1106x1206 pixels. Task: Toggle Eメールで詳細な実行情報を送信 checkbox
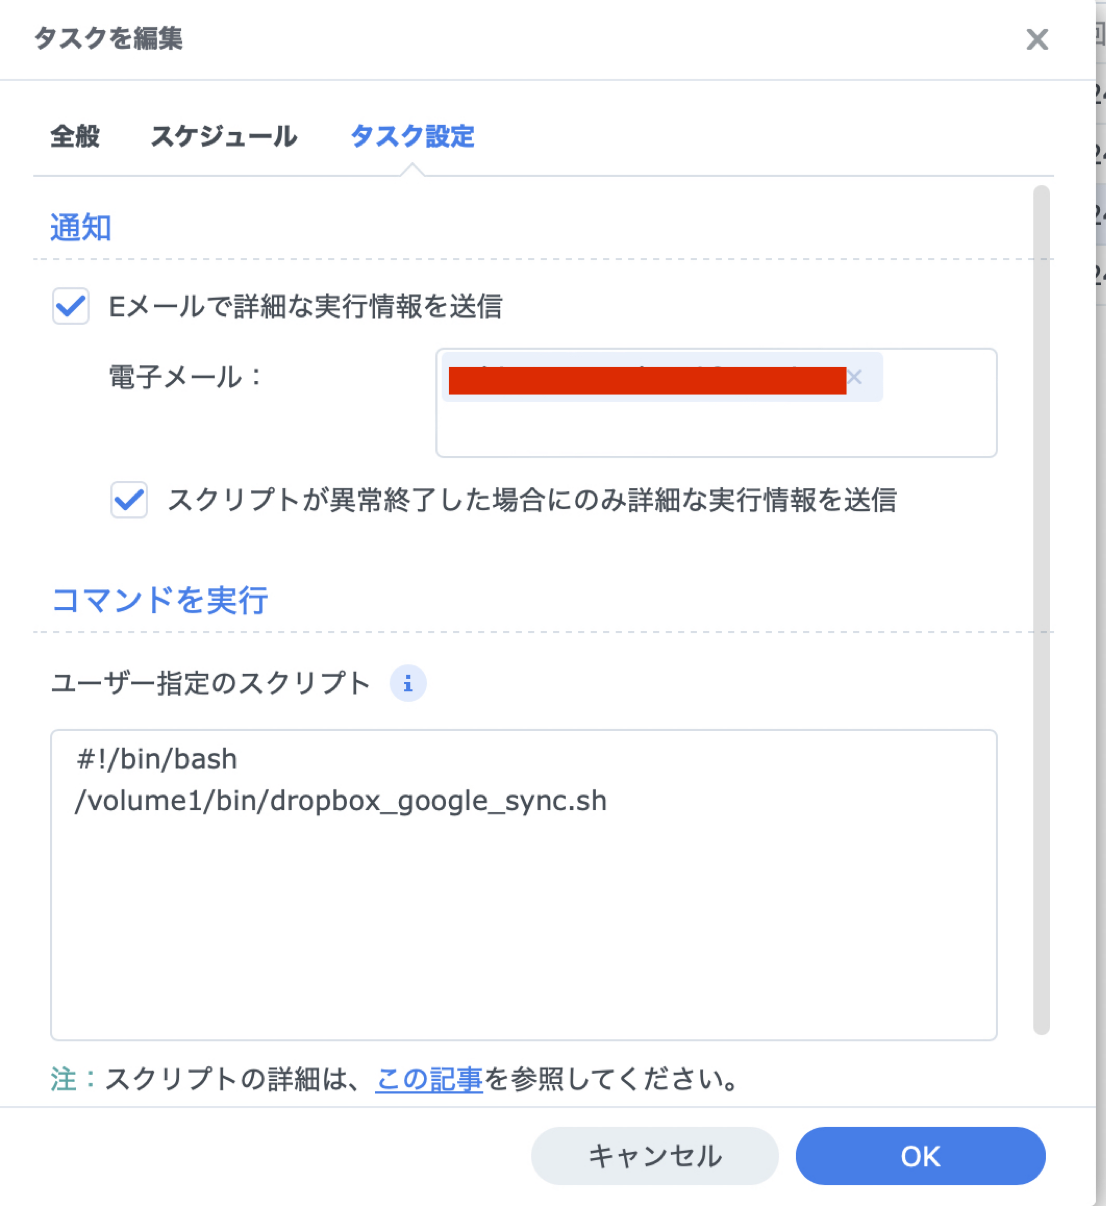71,306
